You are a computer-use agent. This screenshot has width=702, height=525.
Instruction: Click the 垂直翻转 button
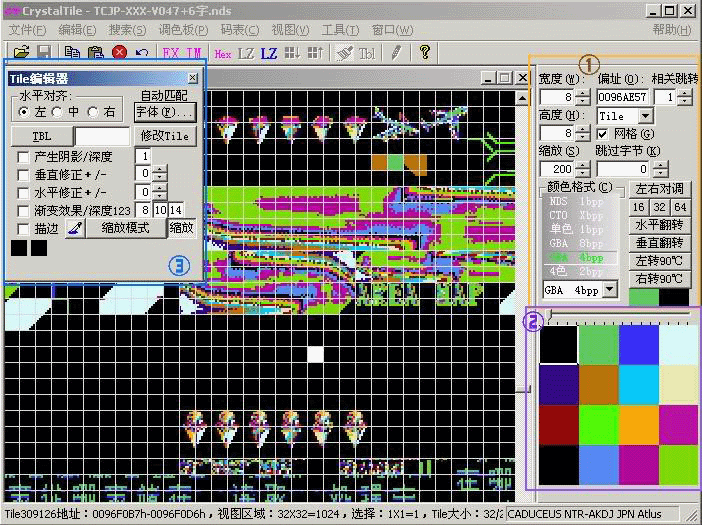click(659, 243)
